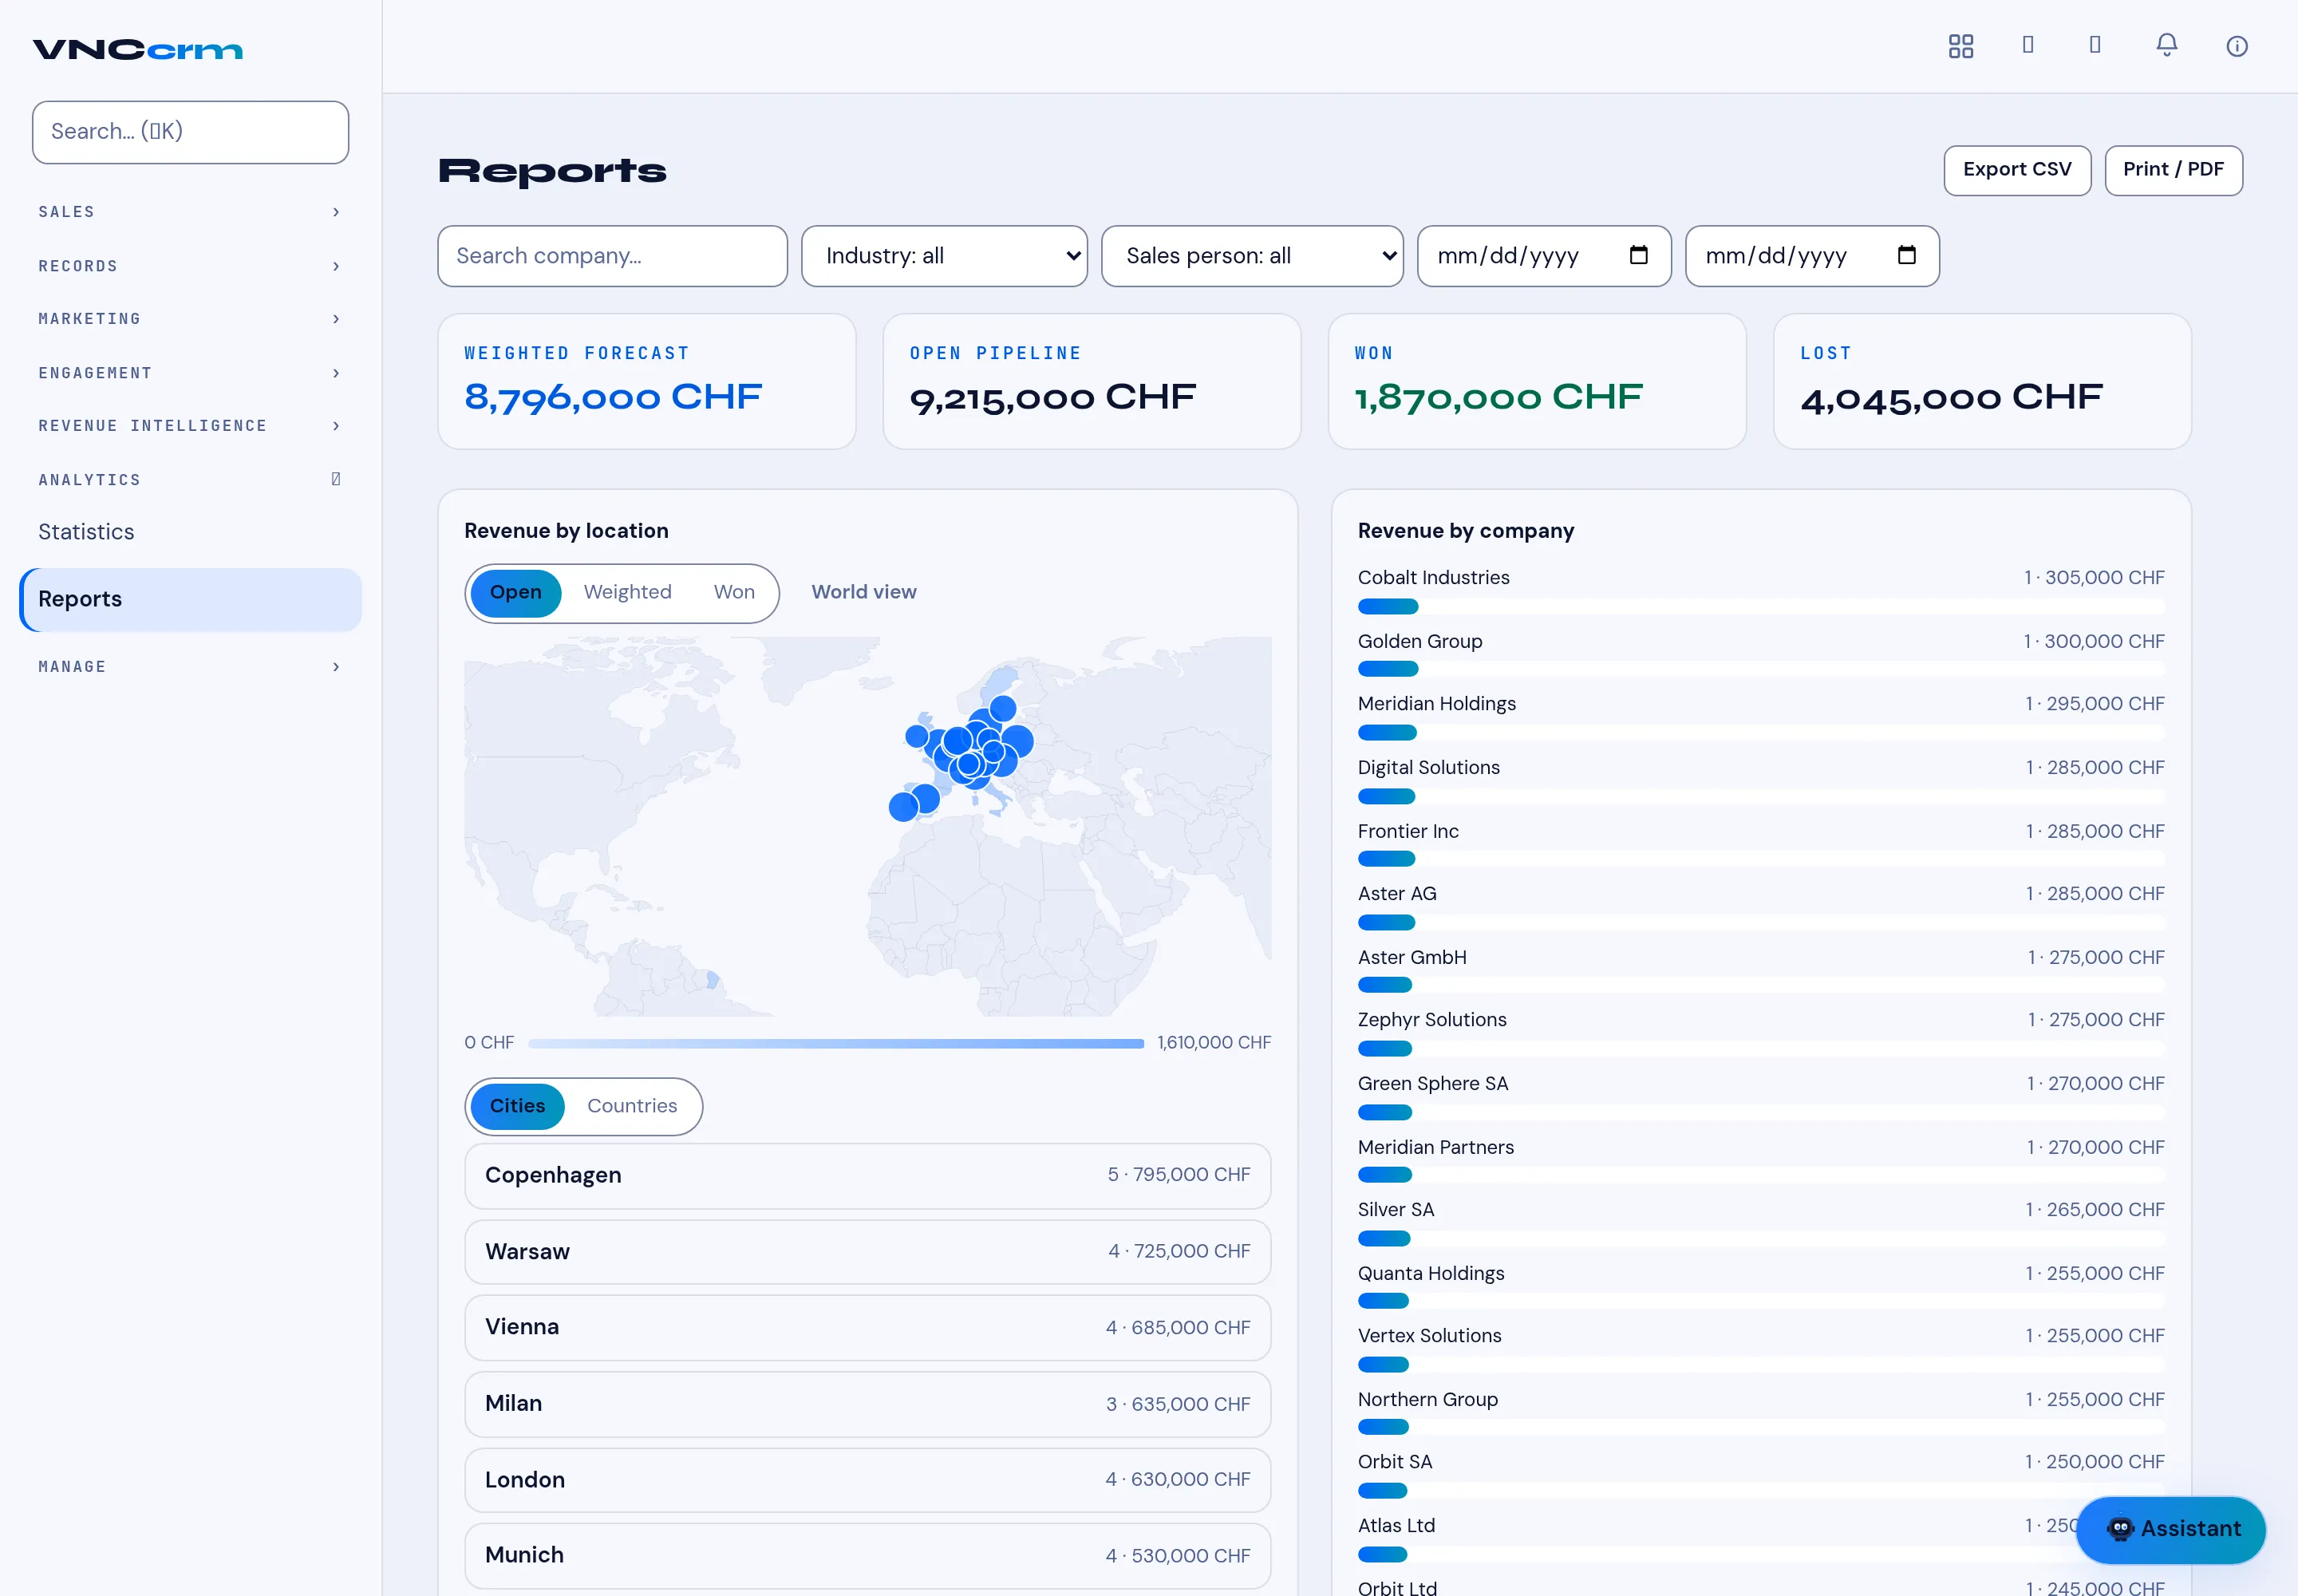This screenshot has width=2298, height=1596.
Task: Expand the Records sidebar section
Action: point(190,266)
